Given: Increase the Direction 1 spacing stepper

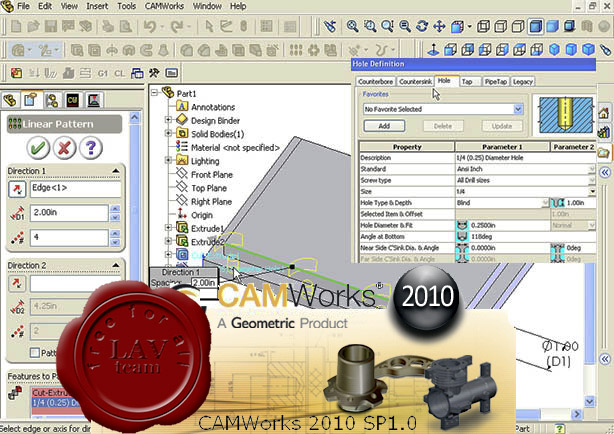Looking at the screenshot, I should click(115, 209).
